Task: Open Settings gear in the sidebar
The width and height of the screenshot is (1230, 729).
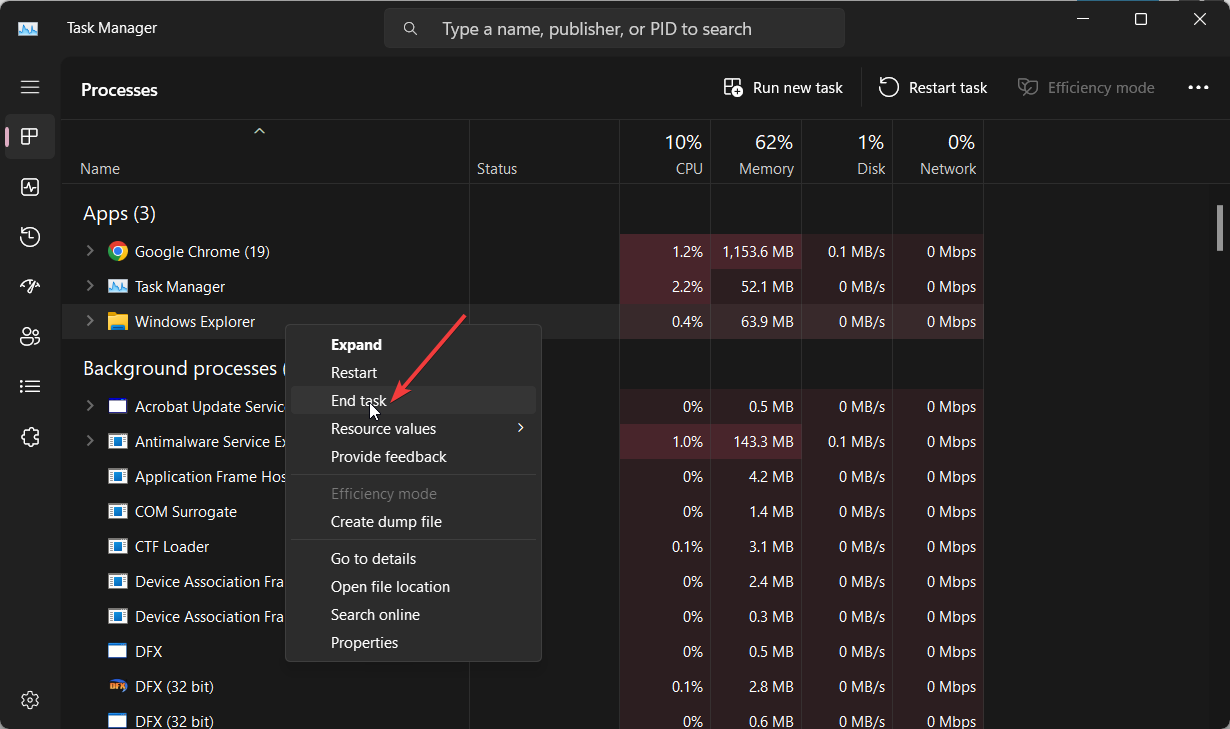Action: point(30,699)
